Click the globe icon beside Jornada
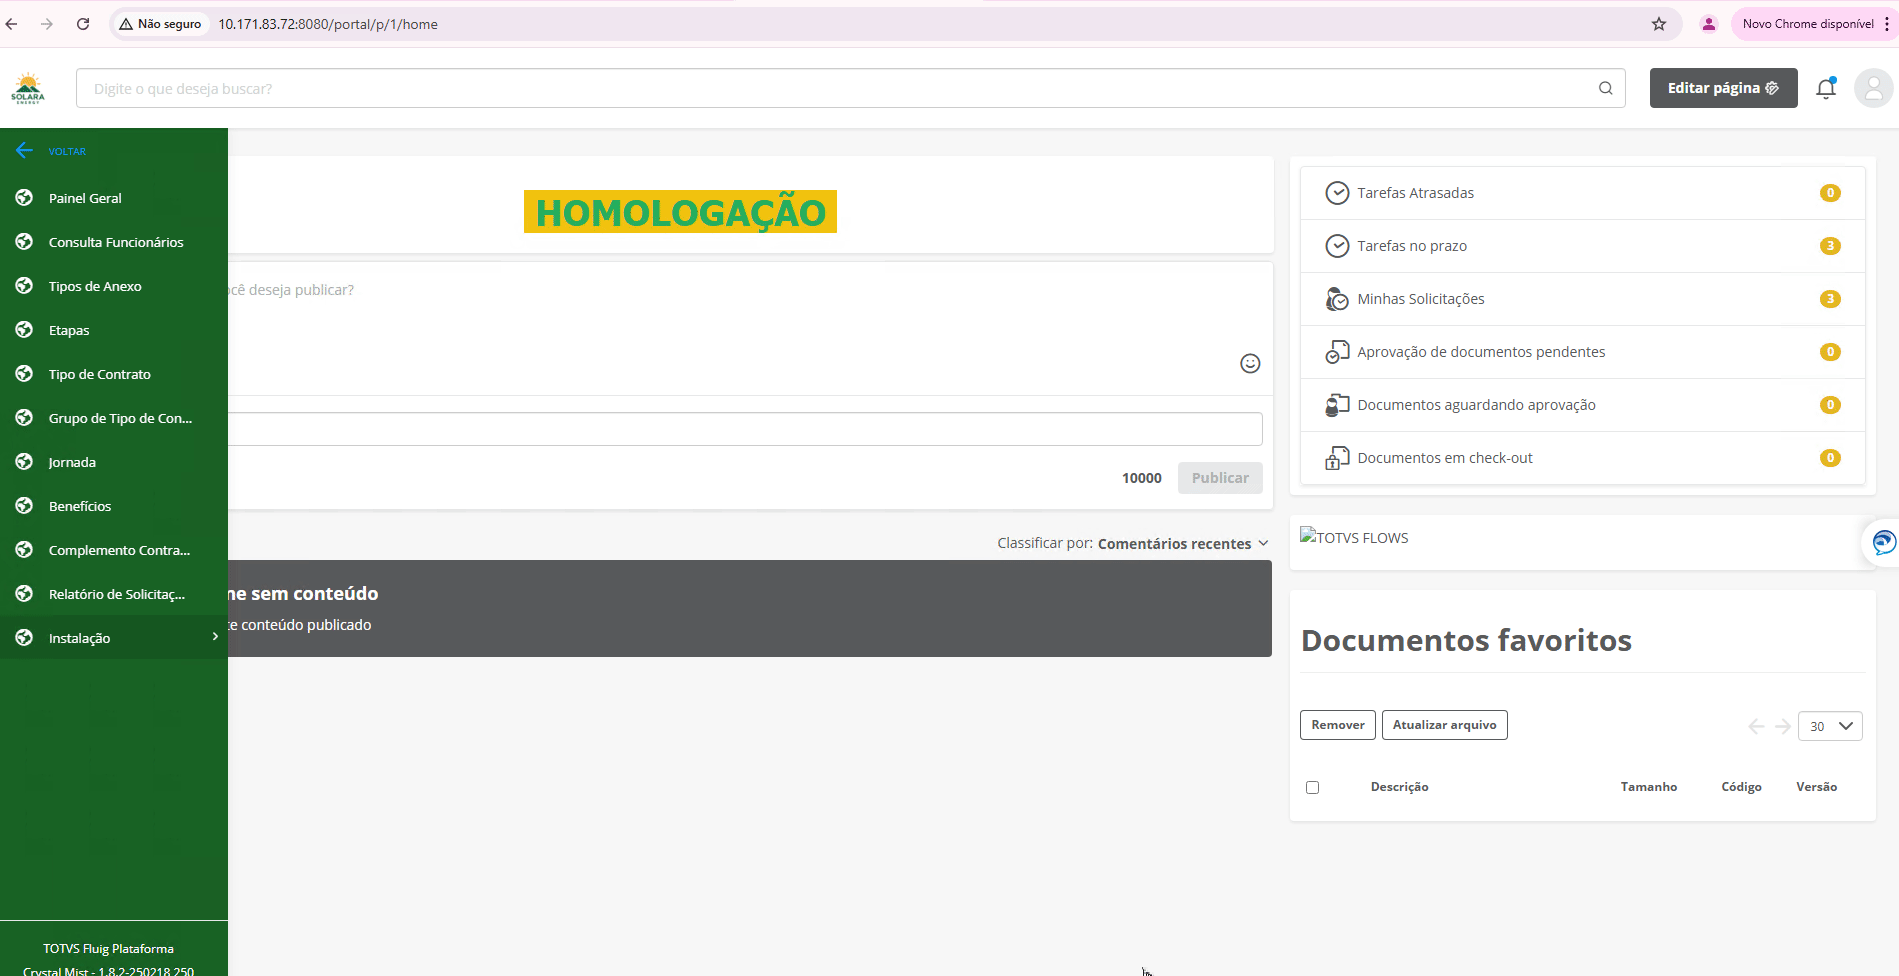This screenshot has width=1899, height=976. [x=24, y=462]
